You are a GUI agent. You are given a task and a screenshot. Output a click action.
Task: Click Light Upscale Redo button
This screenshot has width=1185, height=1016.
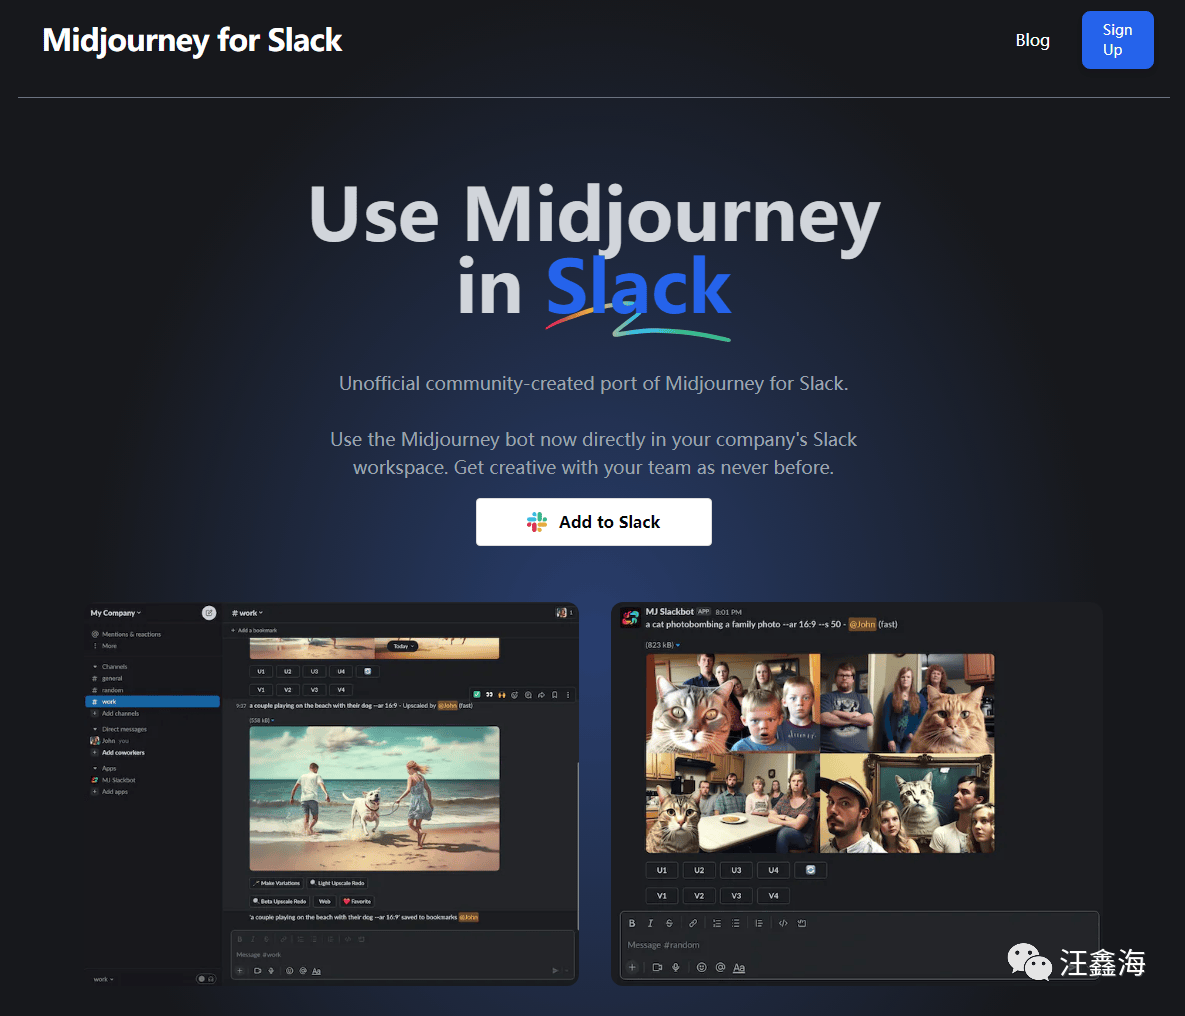click(337, 883)
